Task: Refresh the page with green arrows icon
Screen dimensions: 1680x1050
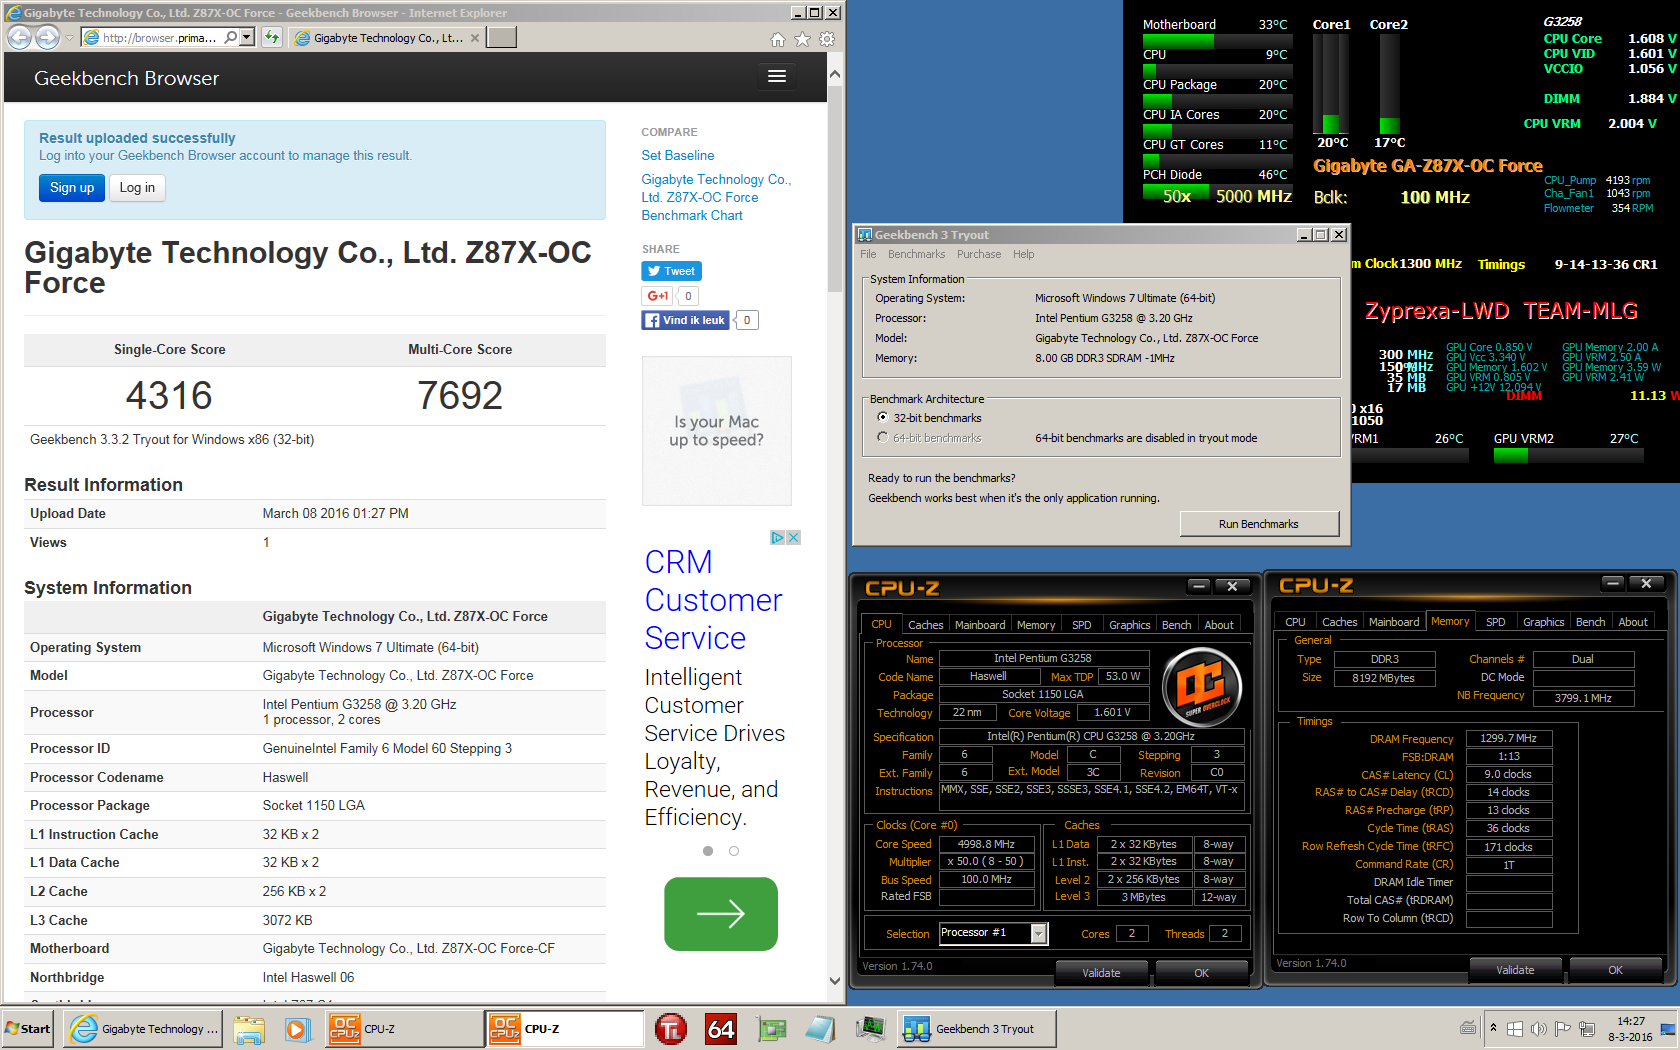Action: point(272,37)
